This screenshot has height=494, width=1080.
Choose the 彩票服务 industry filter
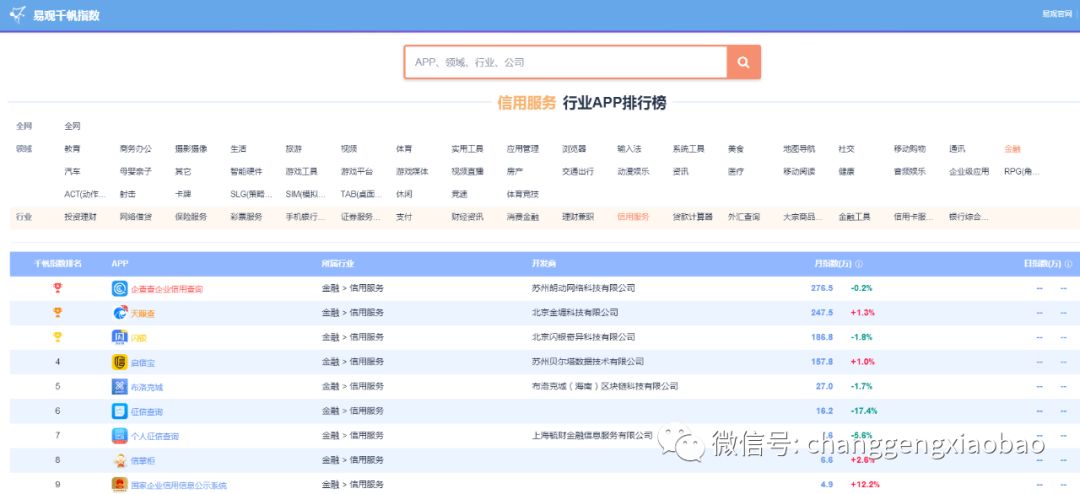(246, 217)
